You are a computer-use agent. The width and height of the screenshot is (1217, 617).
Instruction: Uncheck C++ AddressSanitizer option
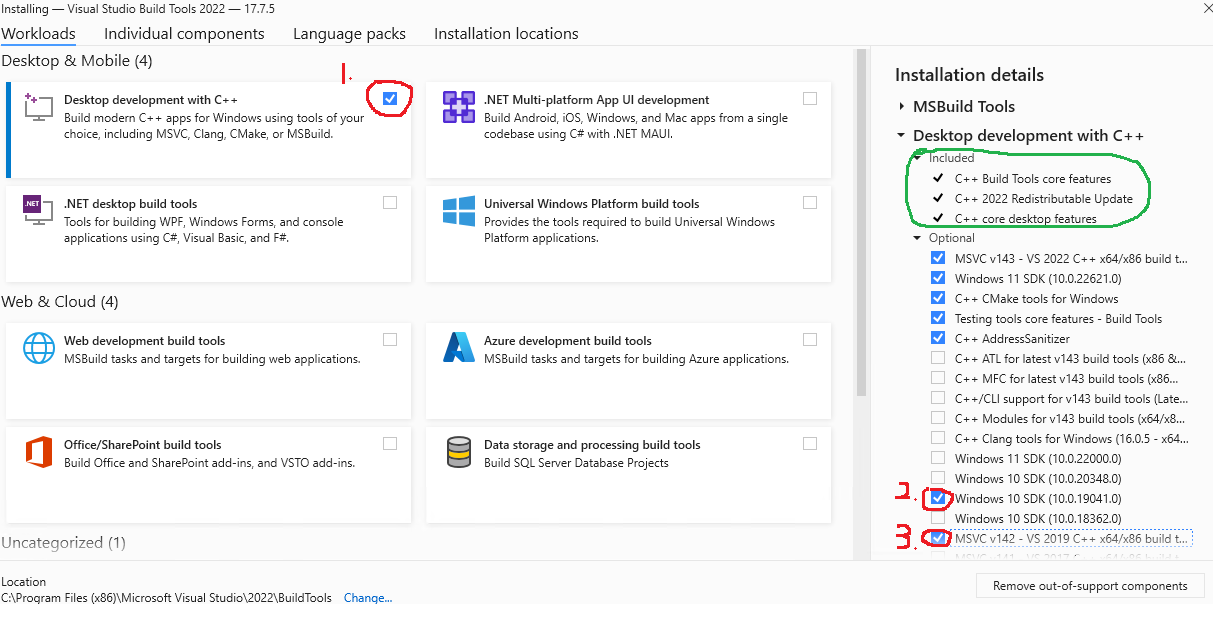(x=938, y=338)
